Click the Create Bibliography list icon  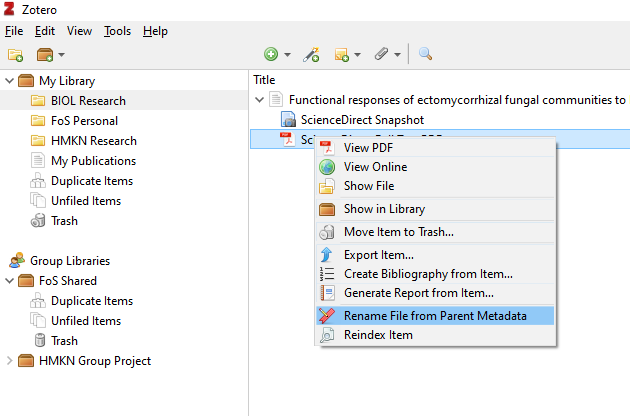[x=327, y=274]
